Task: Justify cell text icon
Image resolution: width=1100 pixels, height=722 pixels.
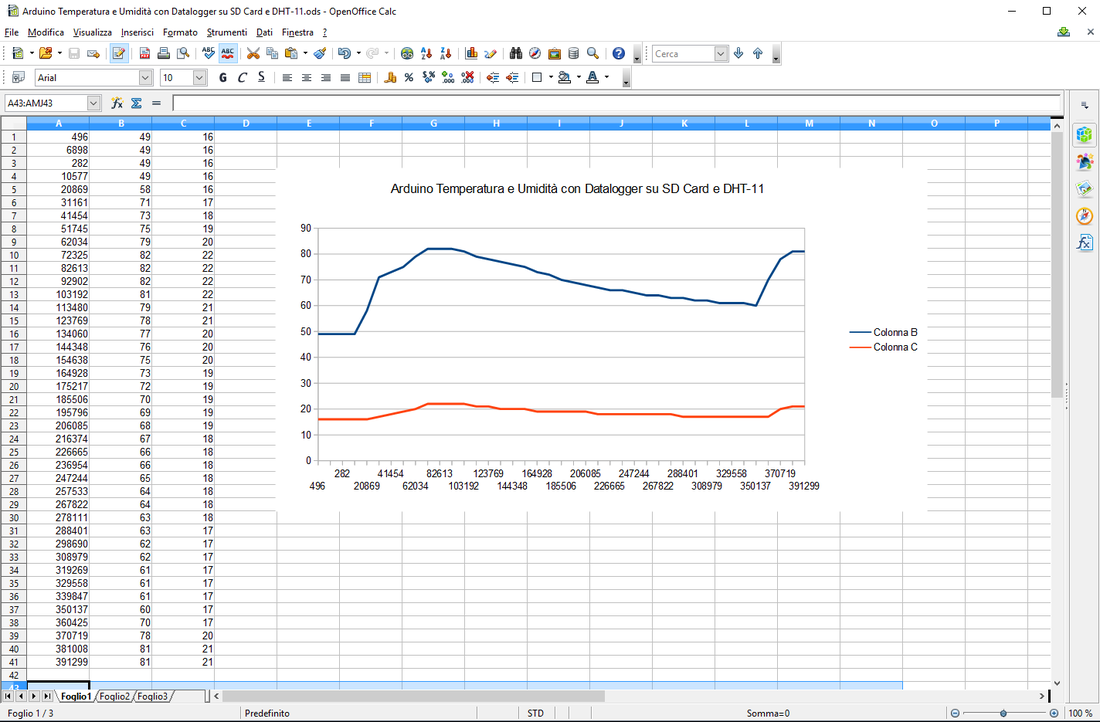Action: (x=345, y=78)
